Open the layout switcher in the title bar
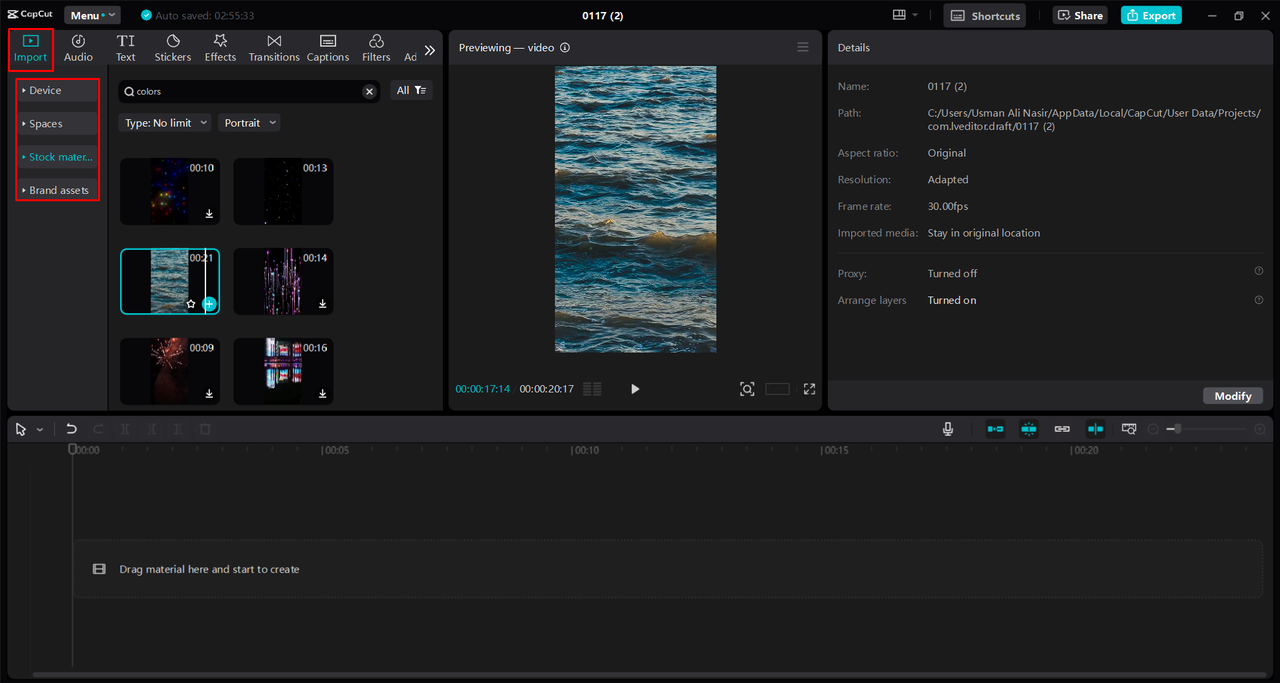This screenshot has width=1280, height=683. pos(906,15)
